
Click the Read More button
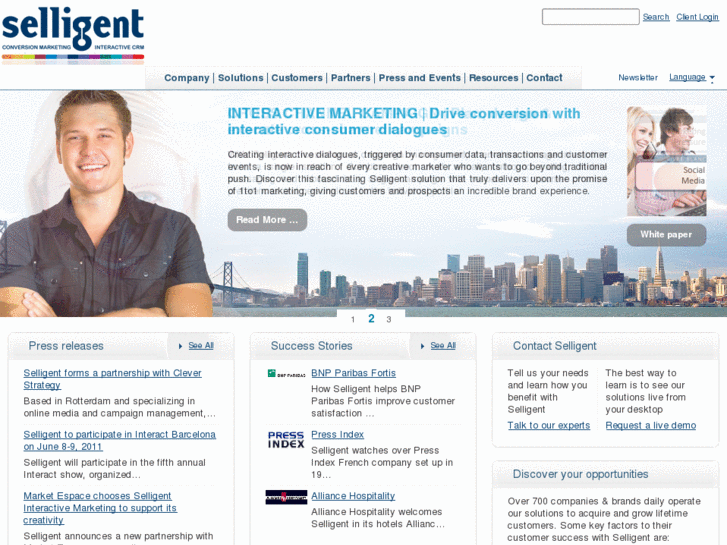[x=267, y=220]
